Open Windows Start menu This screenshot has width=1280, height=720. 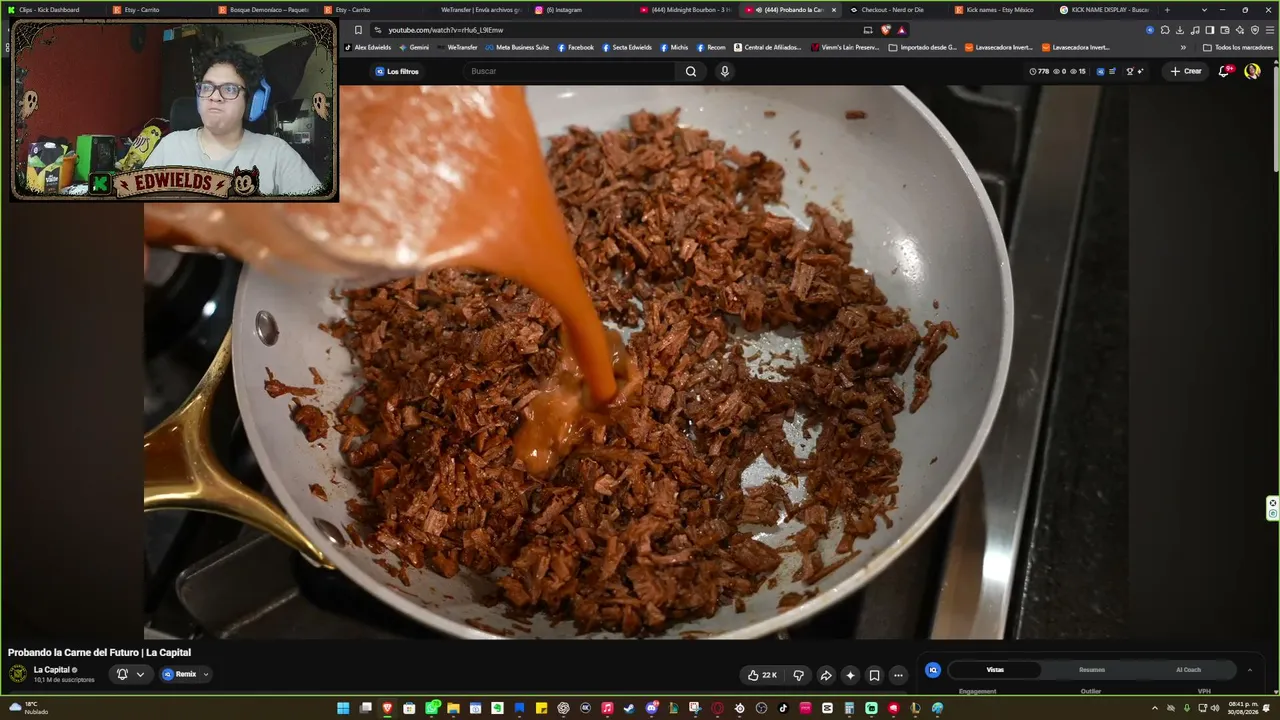[x=343, y=708]
